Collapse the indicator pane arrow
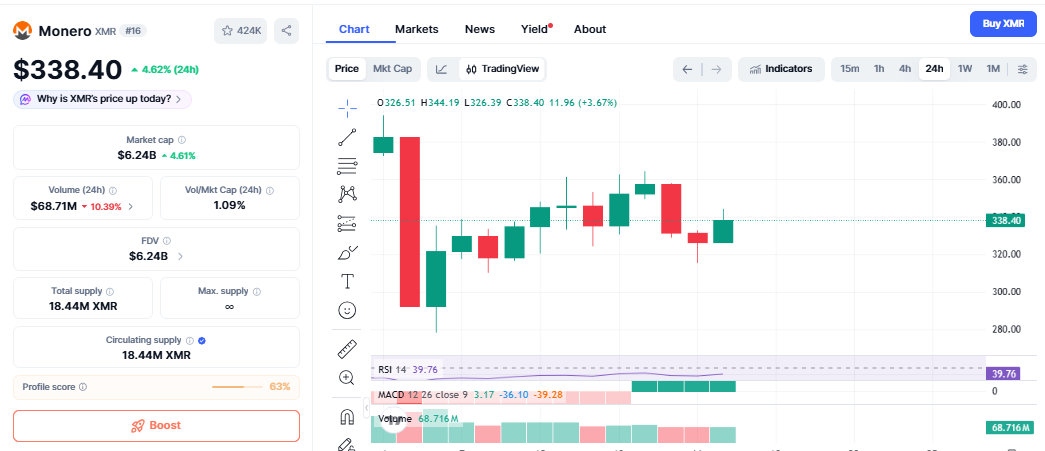The image size is (1045, 451). pyautogui.click(x=365, y=407)
